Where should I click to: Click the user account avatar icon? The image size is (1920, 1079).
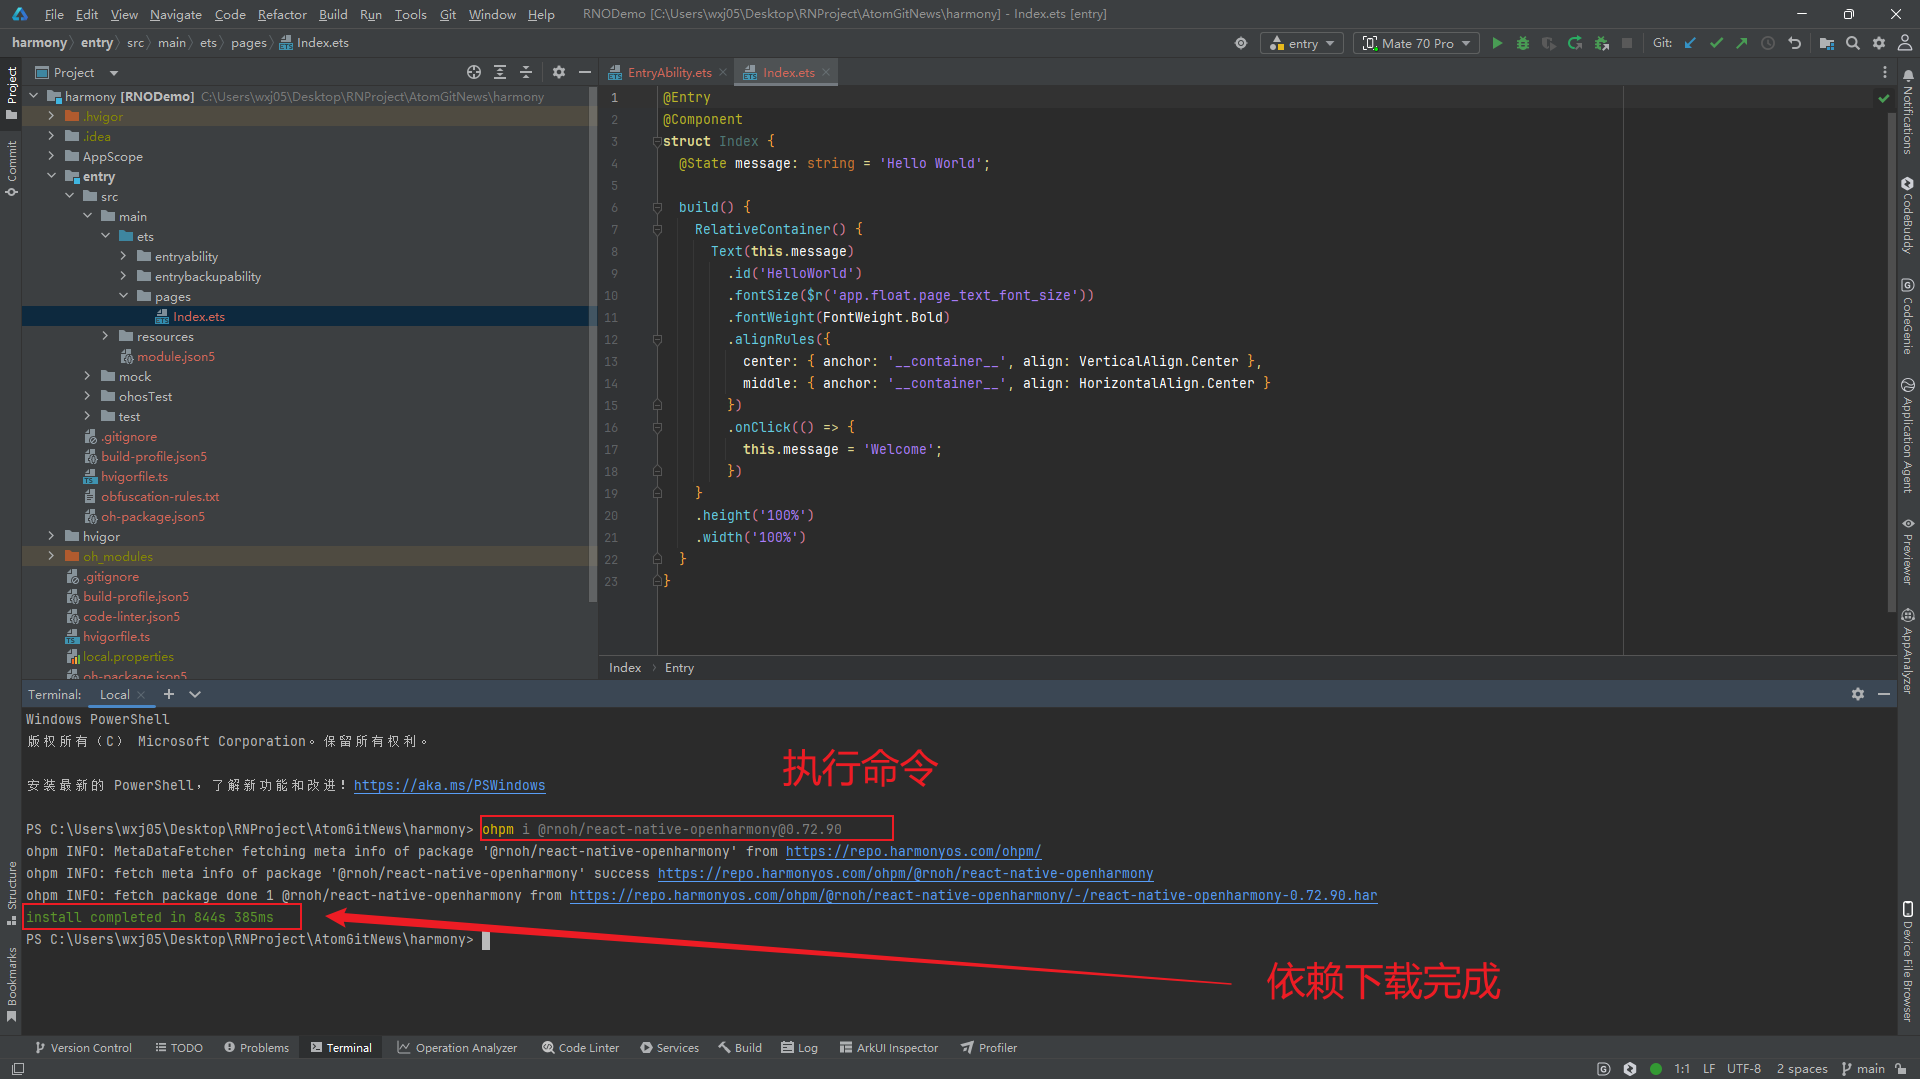[x=1905, y=43]
